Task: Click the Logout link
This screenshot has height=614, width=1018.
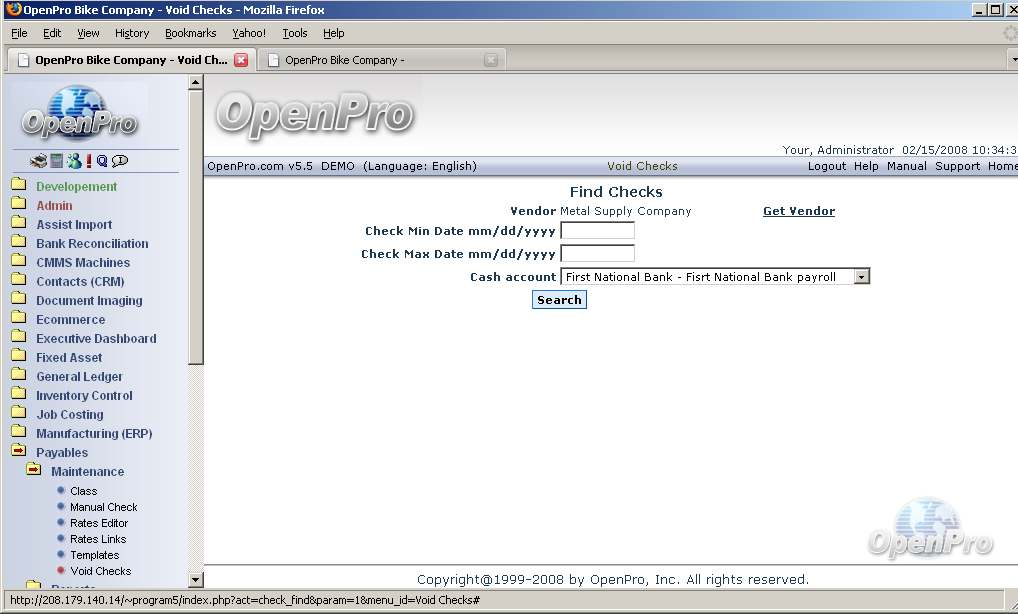Action: (x=826, y=166)
